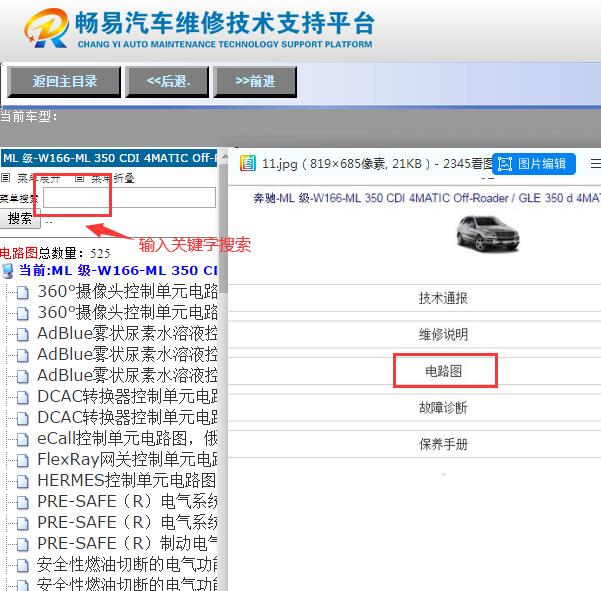Image resolution: width=601 pixels, height=591 pixels.
Task: Click the 返回主目录 button
Action: (x=64, y=82)
